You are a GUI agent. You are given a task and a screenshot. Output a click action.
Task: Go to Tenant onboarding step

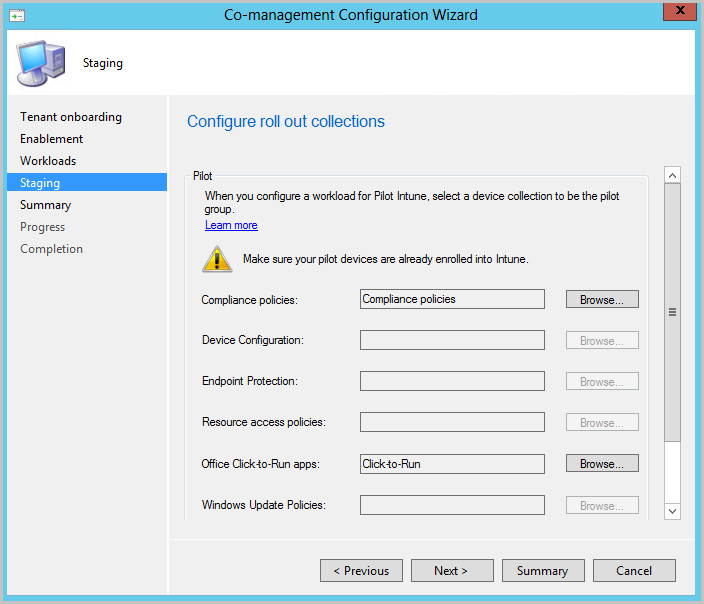click(x=71, y=117)
